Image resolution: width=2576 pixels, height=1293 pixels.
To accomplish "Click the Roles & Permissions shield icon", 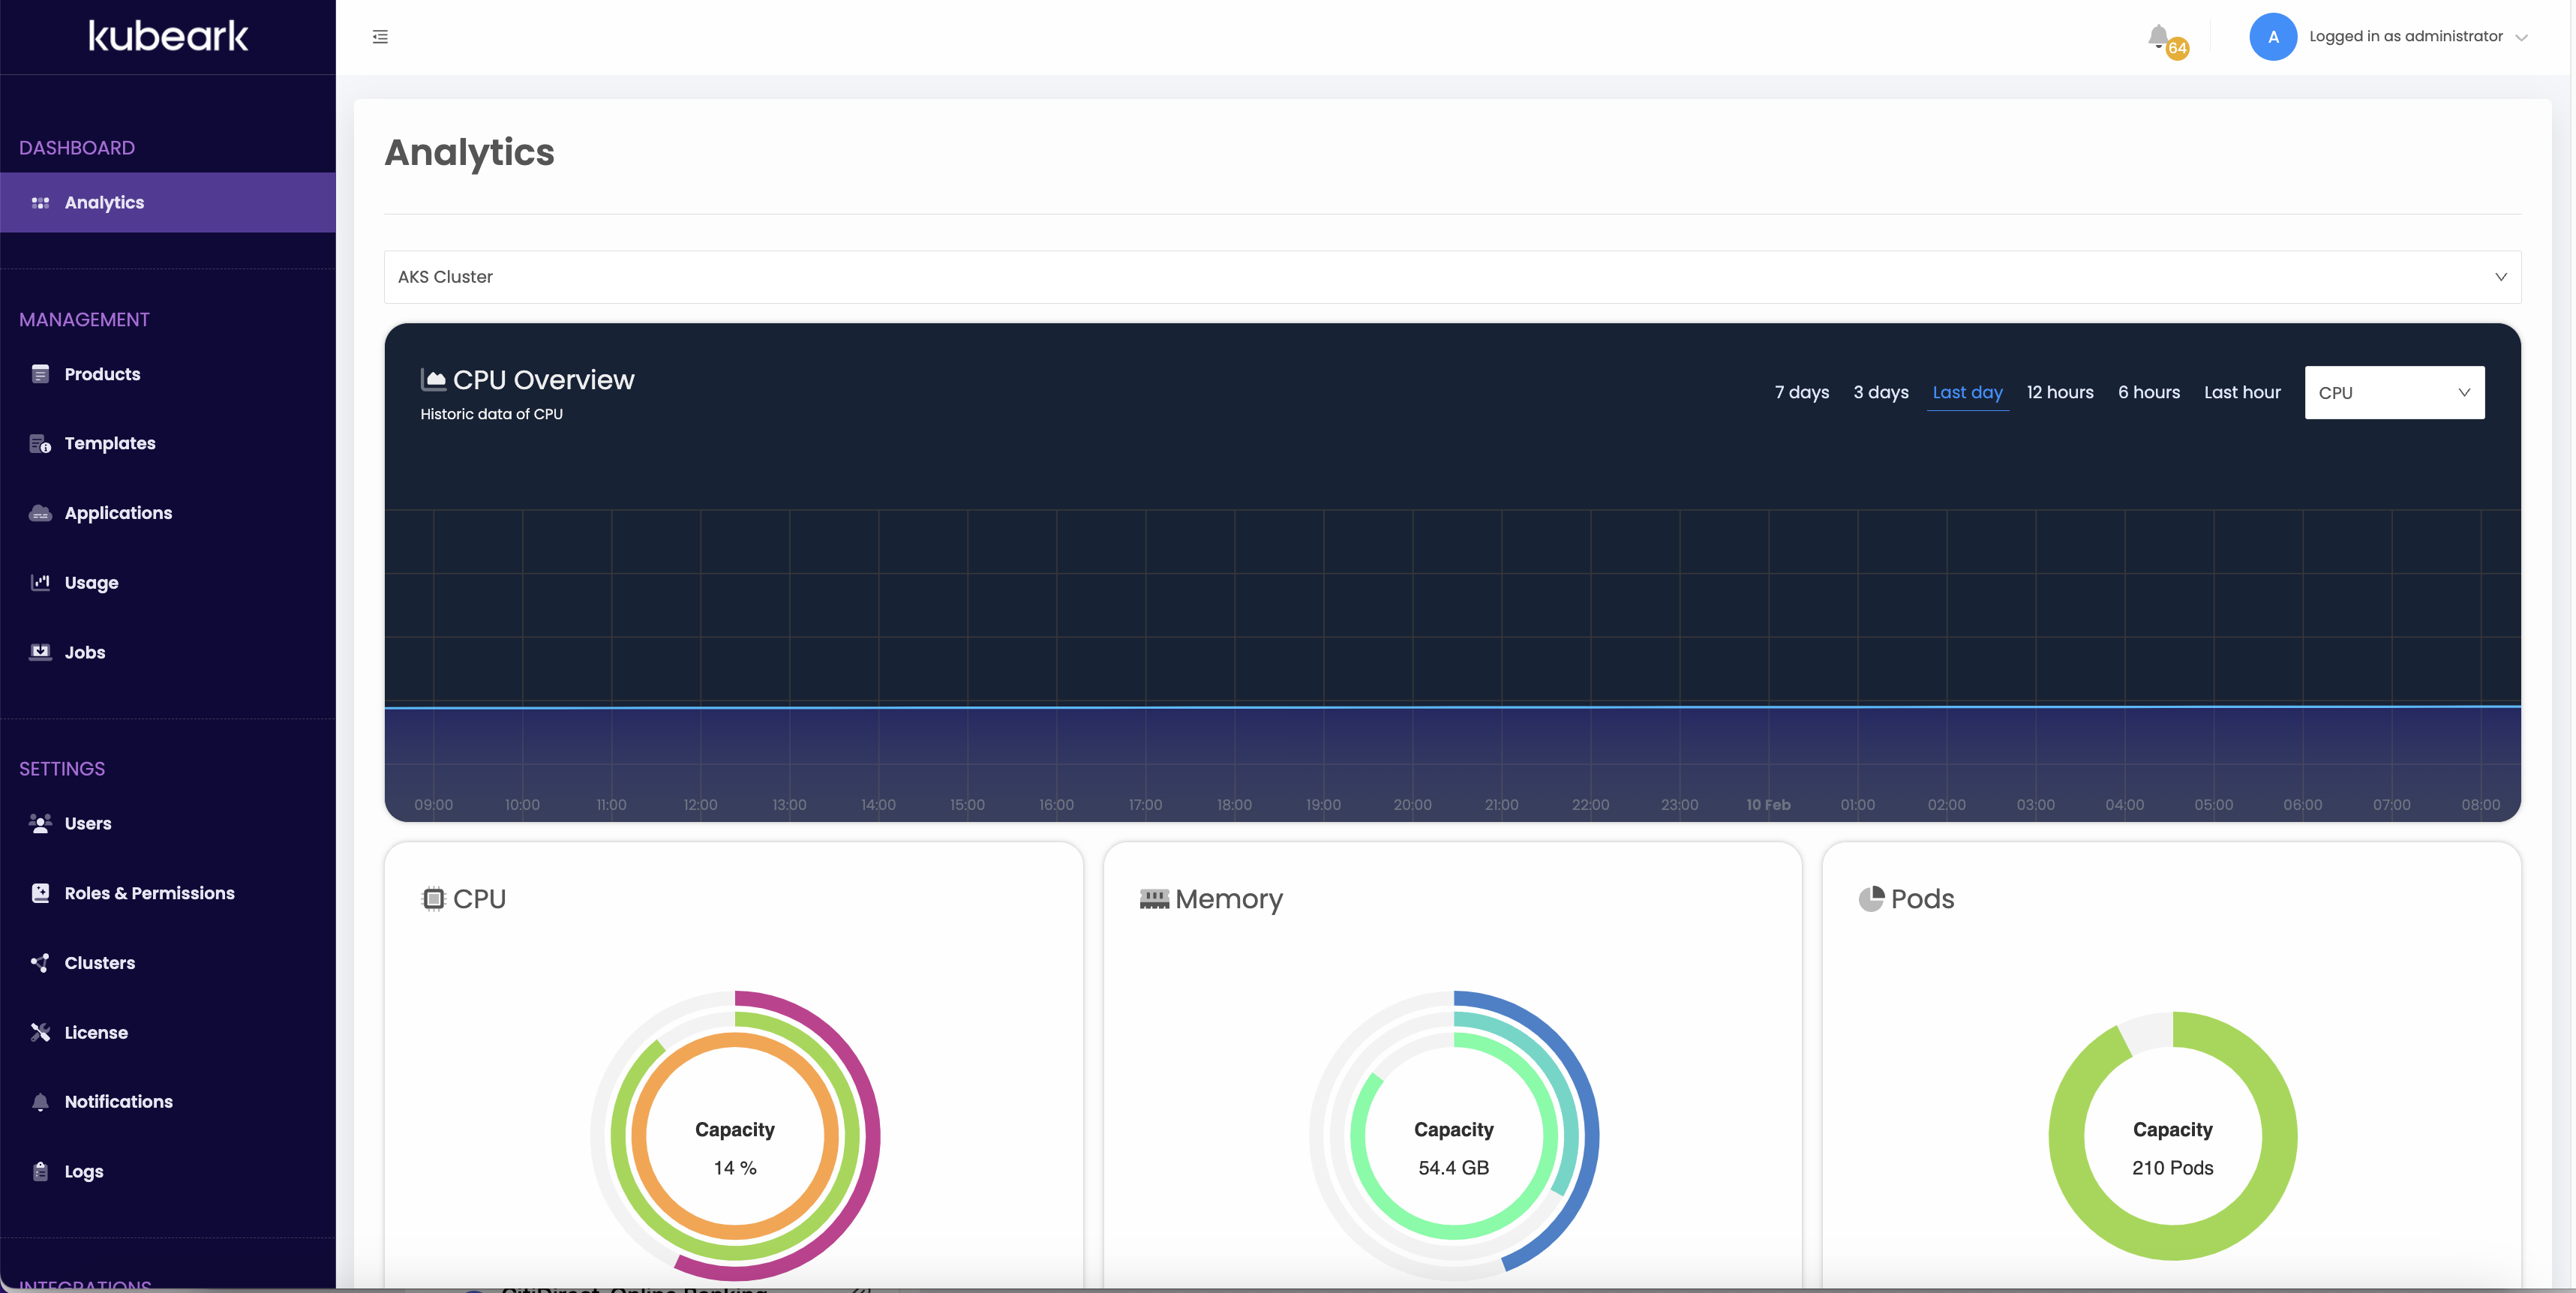I will coord(40,893).
